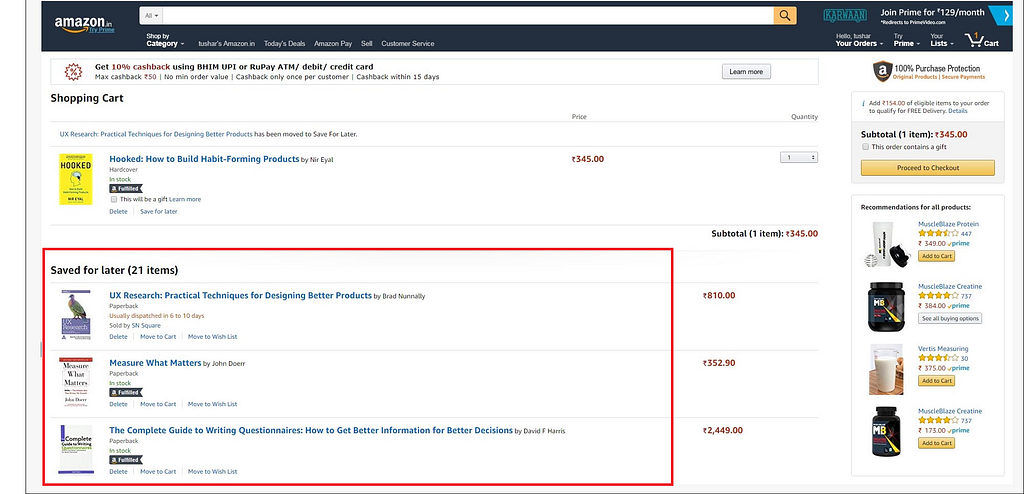Delete Measure What Matters from saved items
Image resolution: width=1024 pixels, height=494 pixels.
[118, 404]
